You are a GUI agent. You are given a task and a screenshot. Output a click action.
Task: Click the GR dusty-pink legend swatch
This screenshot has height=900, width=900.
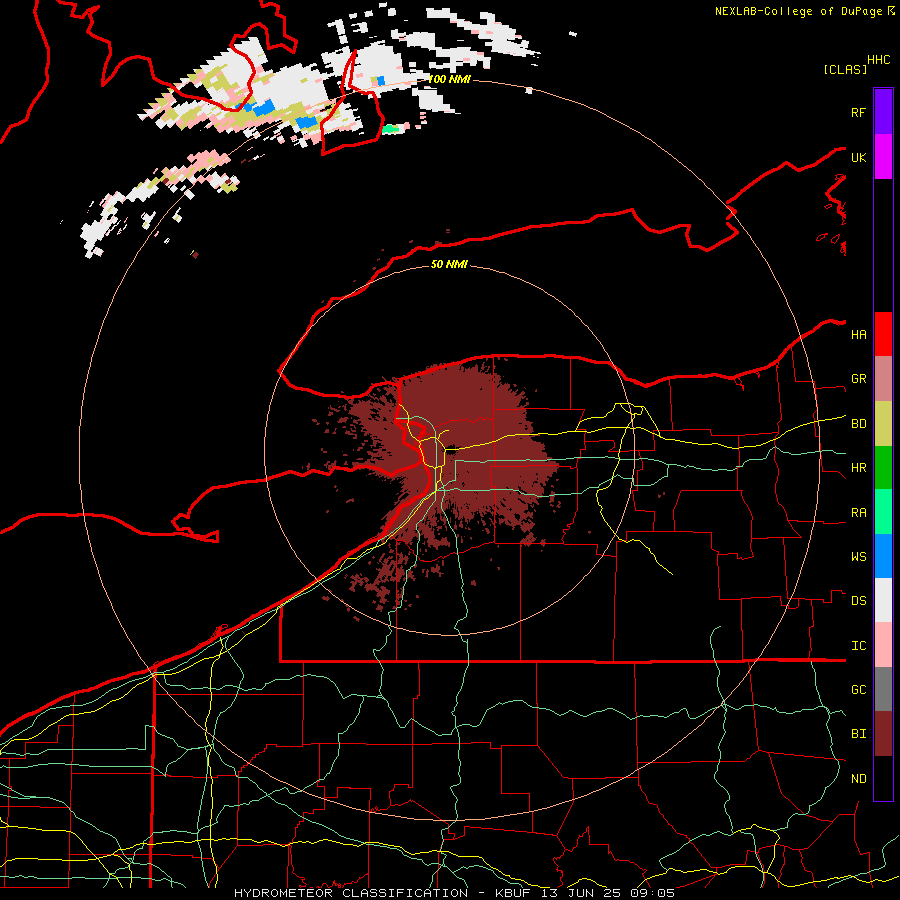(x=883, y=379)
